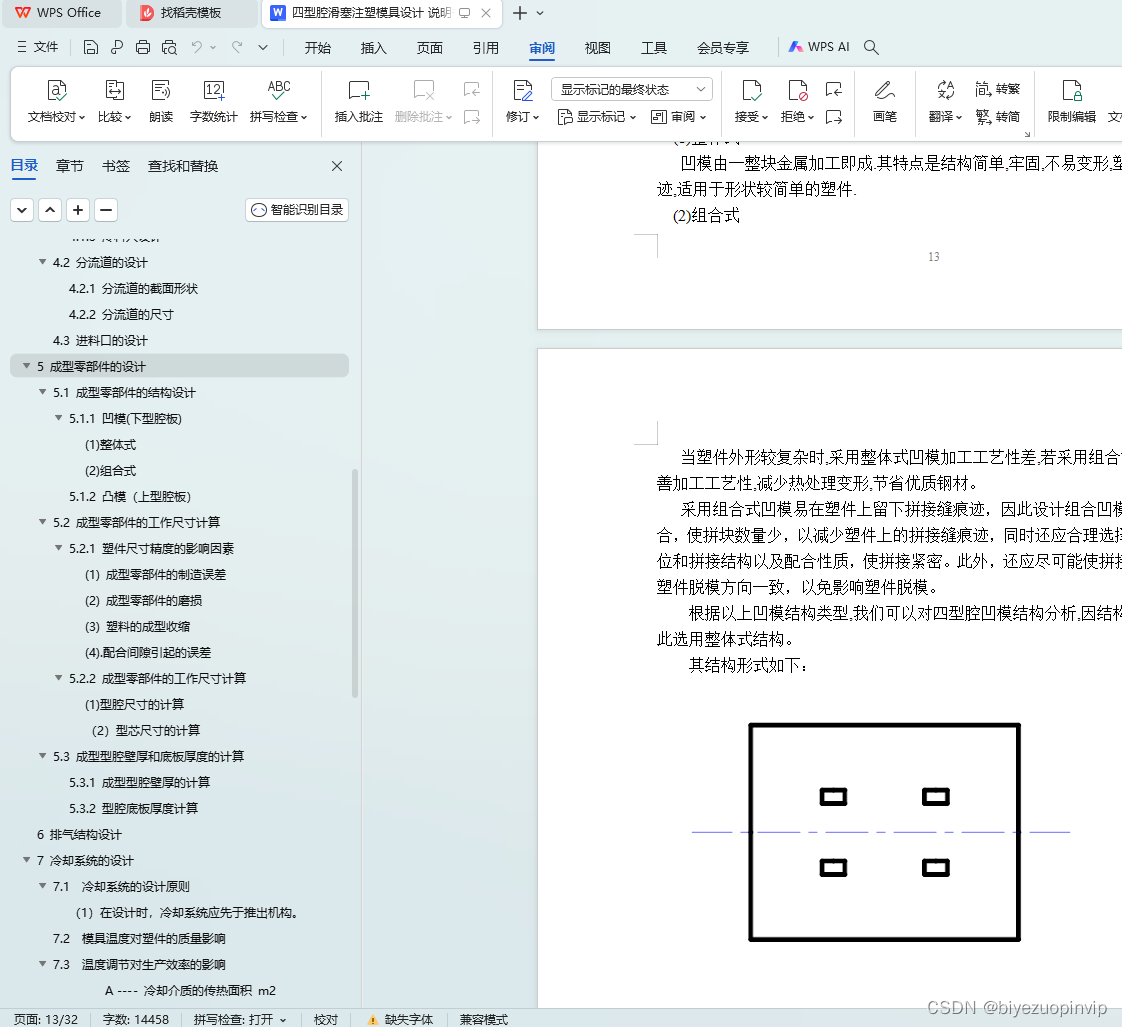This screenshot has width=1122, height=1027.
Task: Click the 拒绝 reject change icon
Action: click(x=797, y=91)
